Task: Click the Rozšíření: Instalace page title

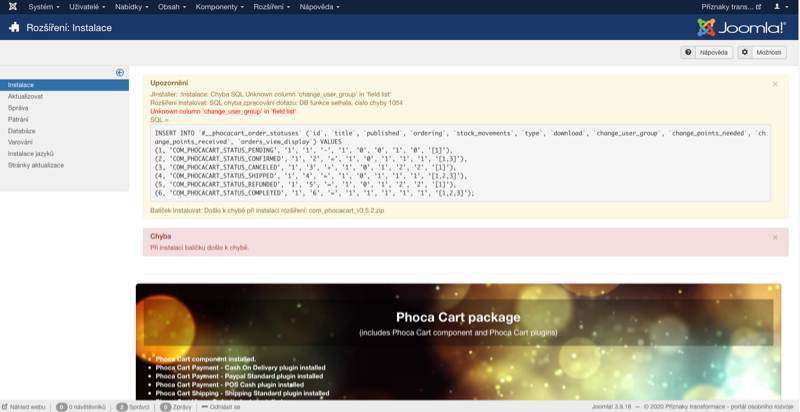Action: pos(69,28)
